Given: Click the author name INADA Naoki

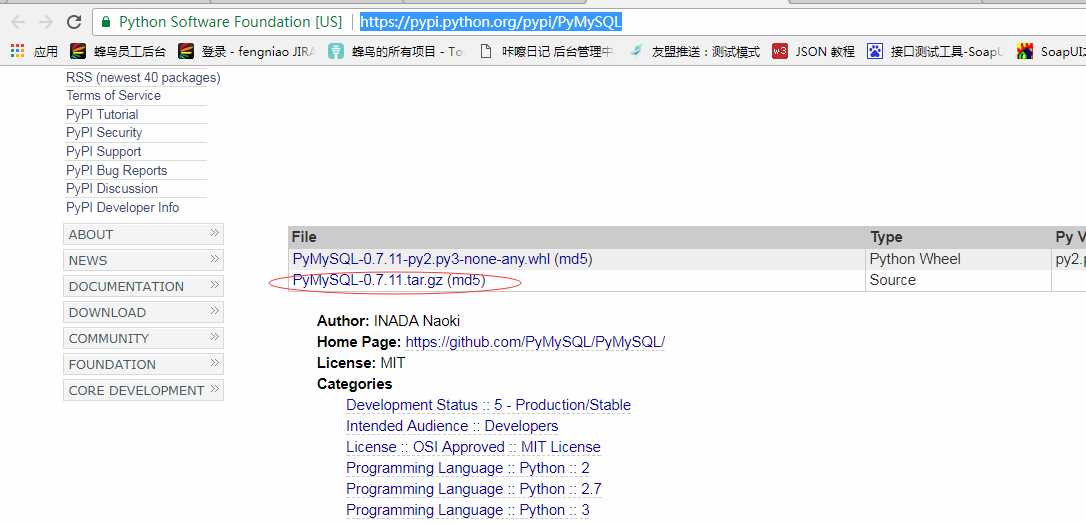Looking at the screenshot, I should 417,321.
